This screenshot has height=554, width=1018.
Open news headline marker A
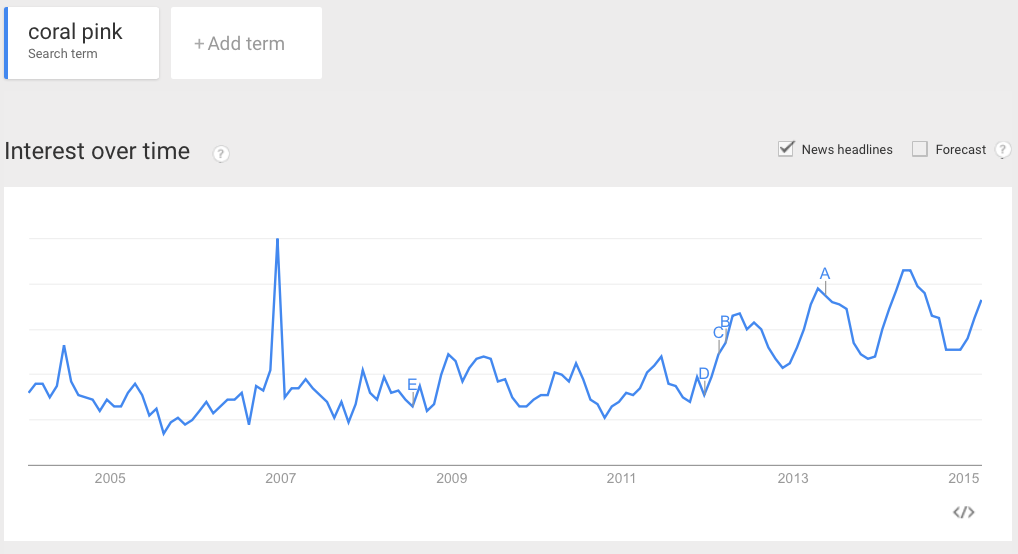[x=825, y=274]
